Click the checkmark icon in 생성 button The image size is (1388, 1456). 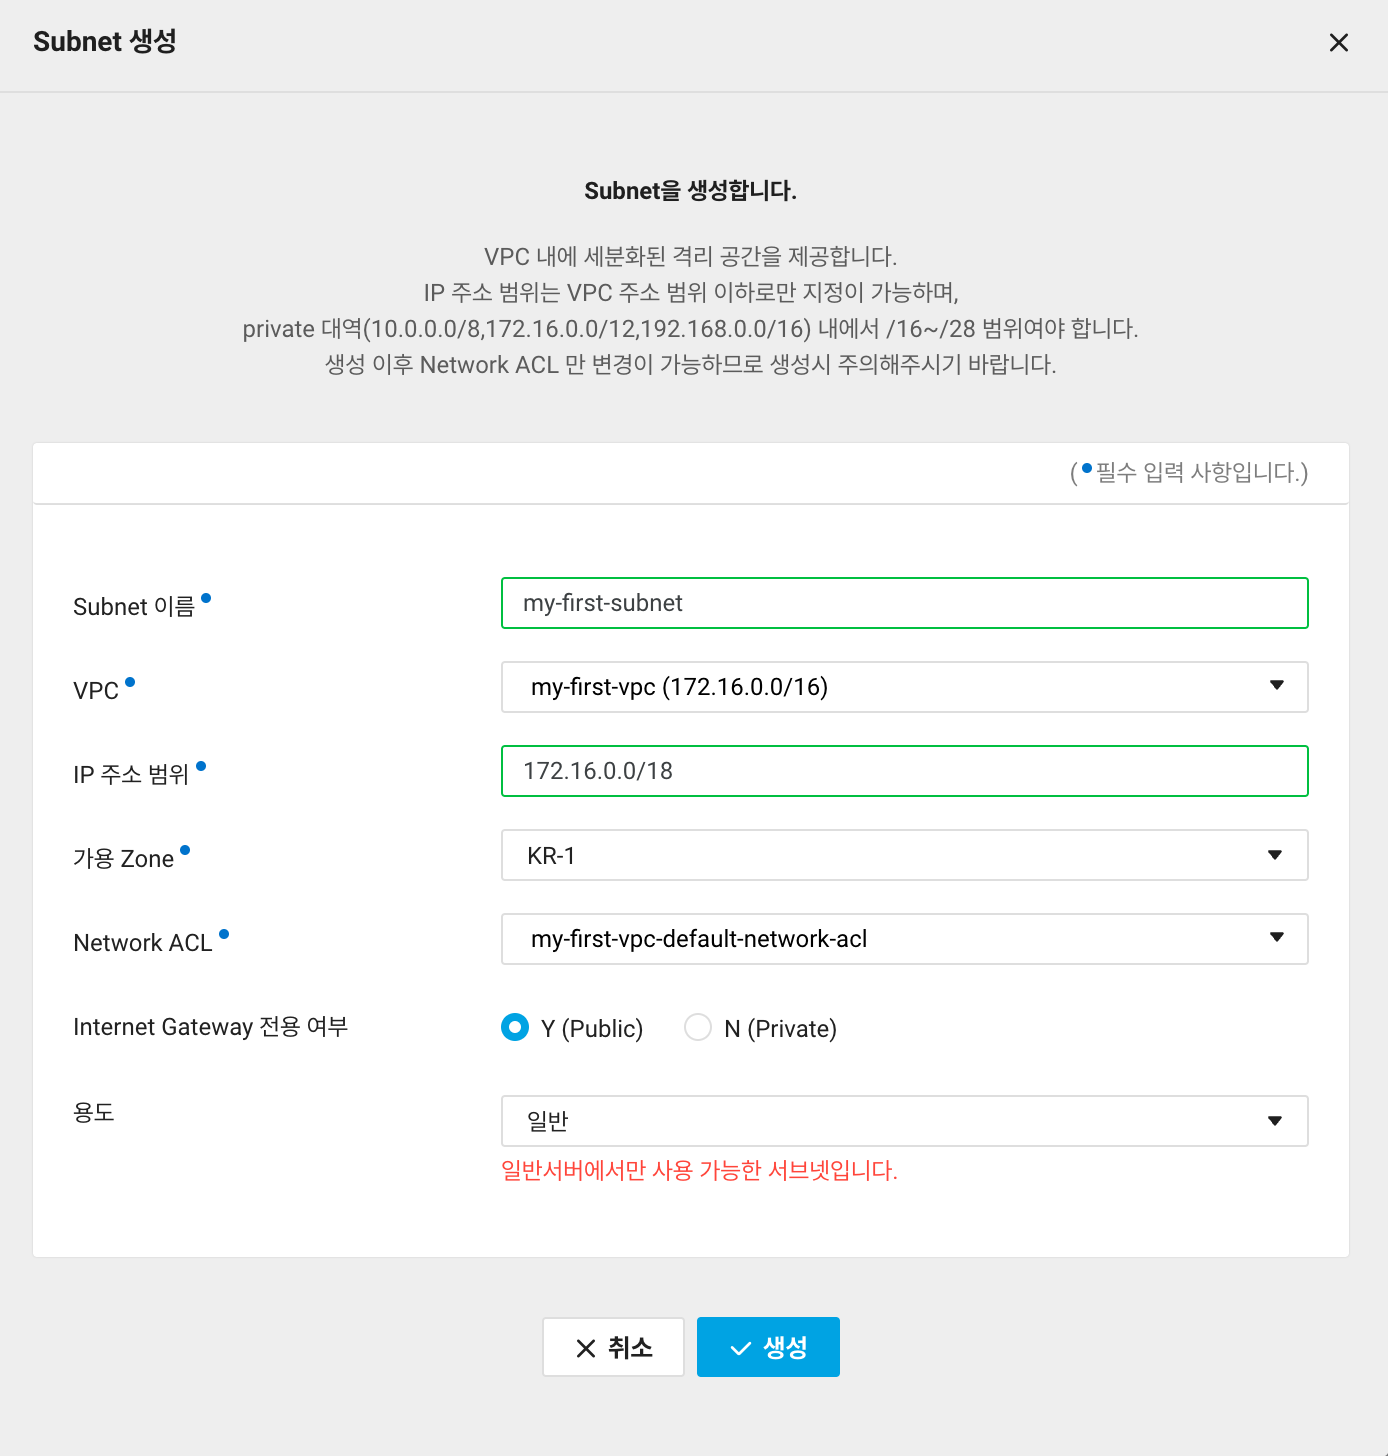(740, 1348)
